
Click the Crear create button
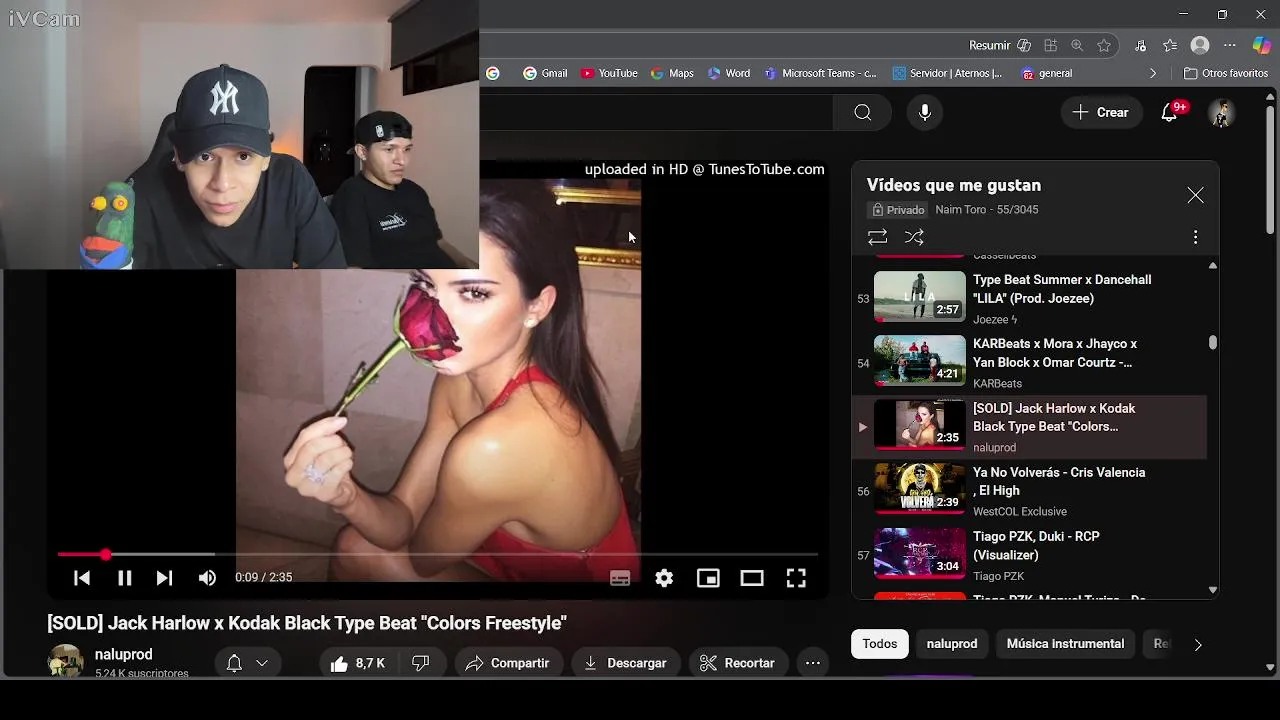pos(1101,112)
